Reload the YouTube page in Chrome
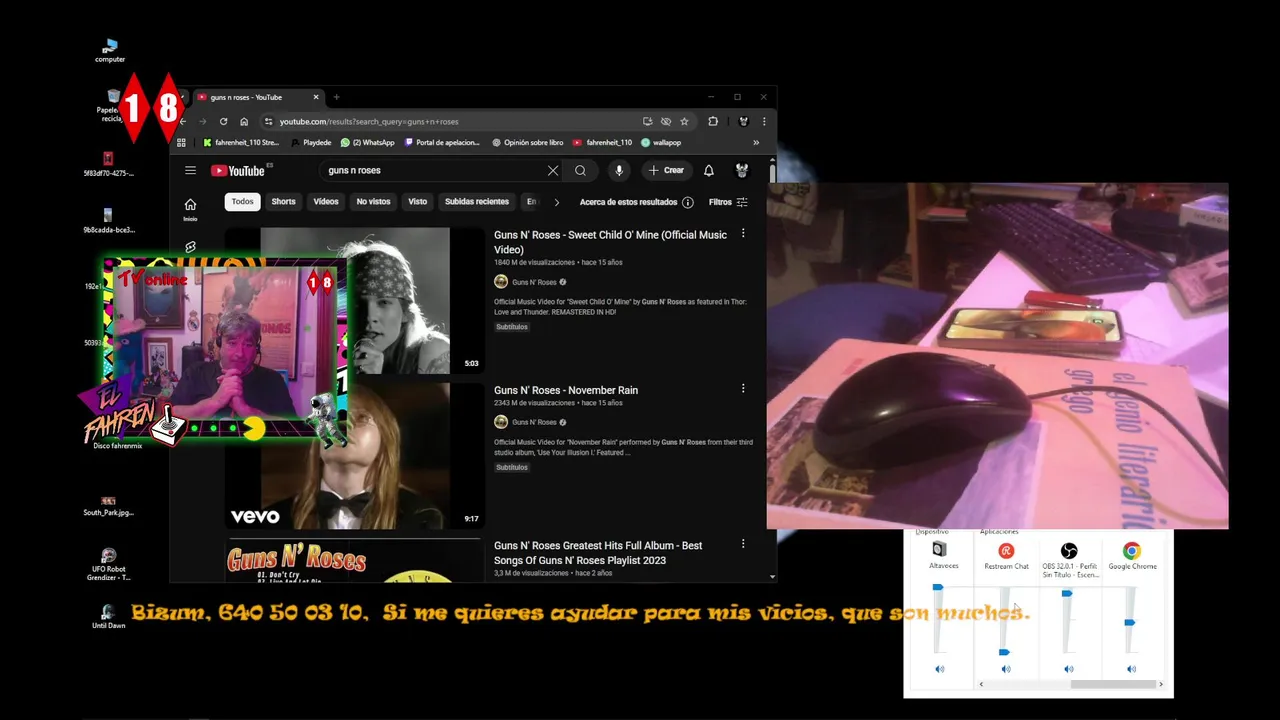 (x=223, y=121)
